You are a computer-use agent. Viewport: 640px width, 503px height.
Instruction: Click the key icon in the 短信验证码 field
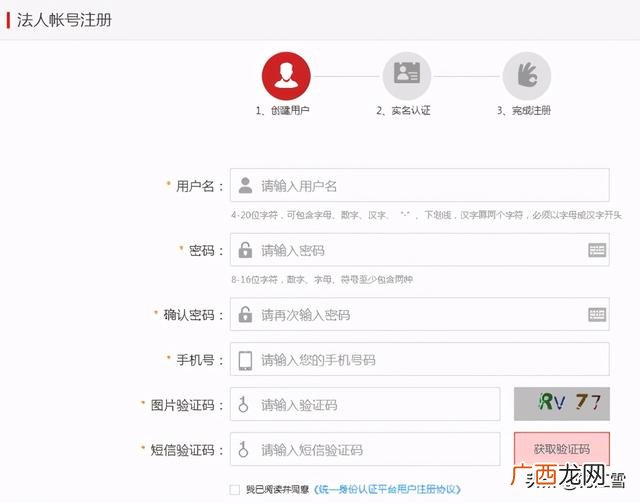point(243,449)
